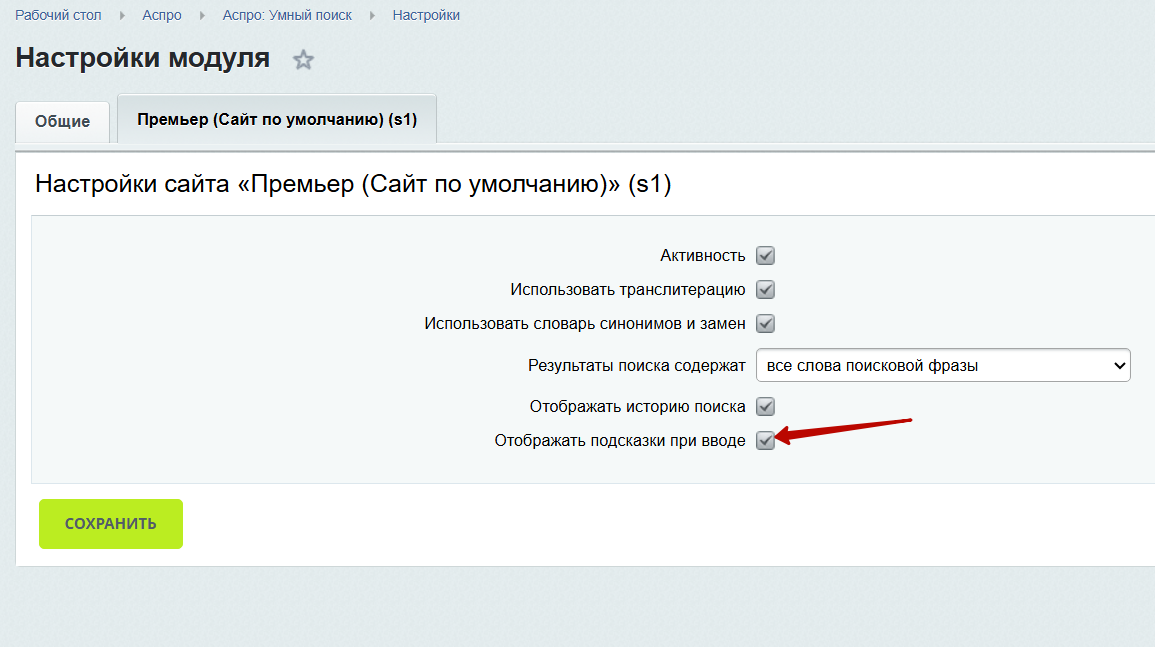Click the Настройки модуля page title

point(143,58)
